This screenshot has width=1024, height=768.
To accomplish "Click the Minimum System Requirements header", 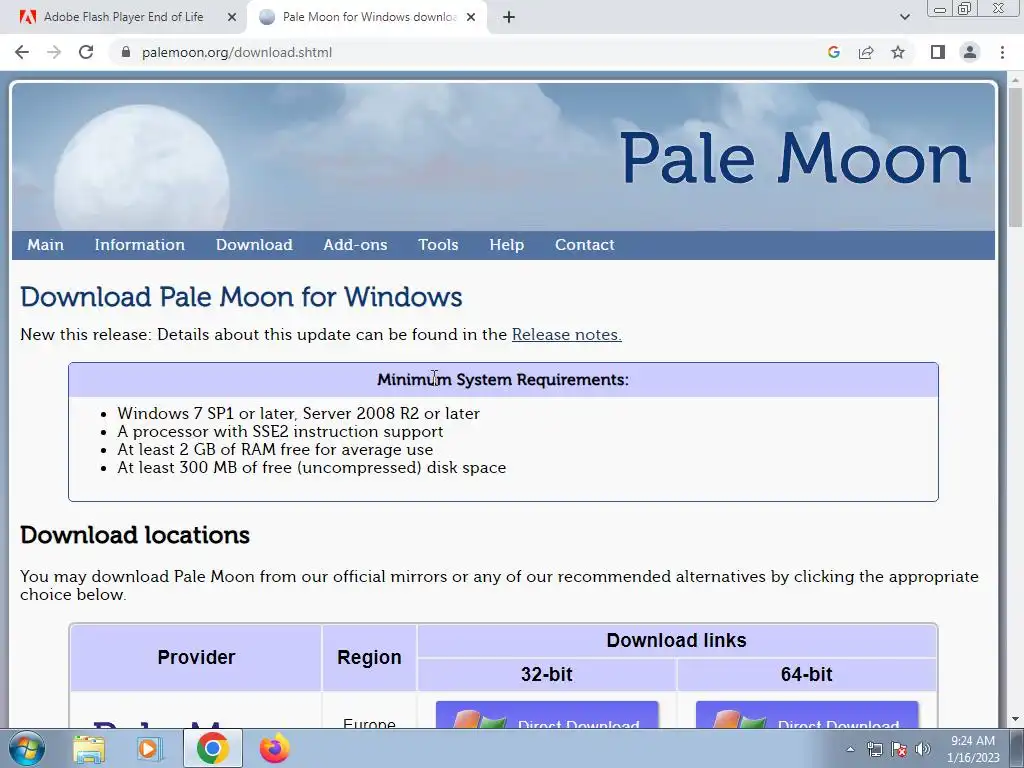I will coord(503,379).
